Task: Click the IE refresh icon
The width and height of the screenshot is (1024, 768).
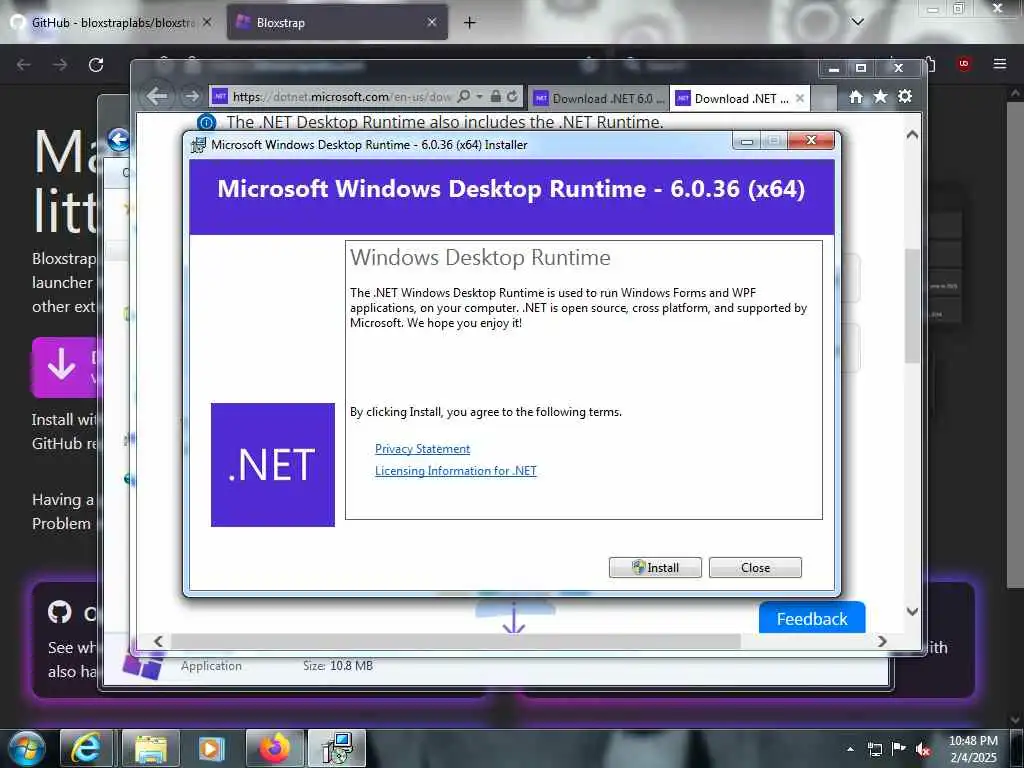Action: (513, 97)
